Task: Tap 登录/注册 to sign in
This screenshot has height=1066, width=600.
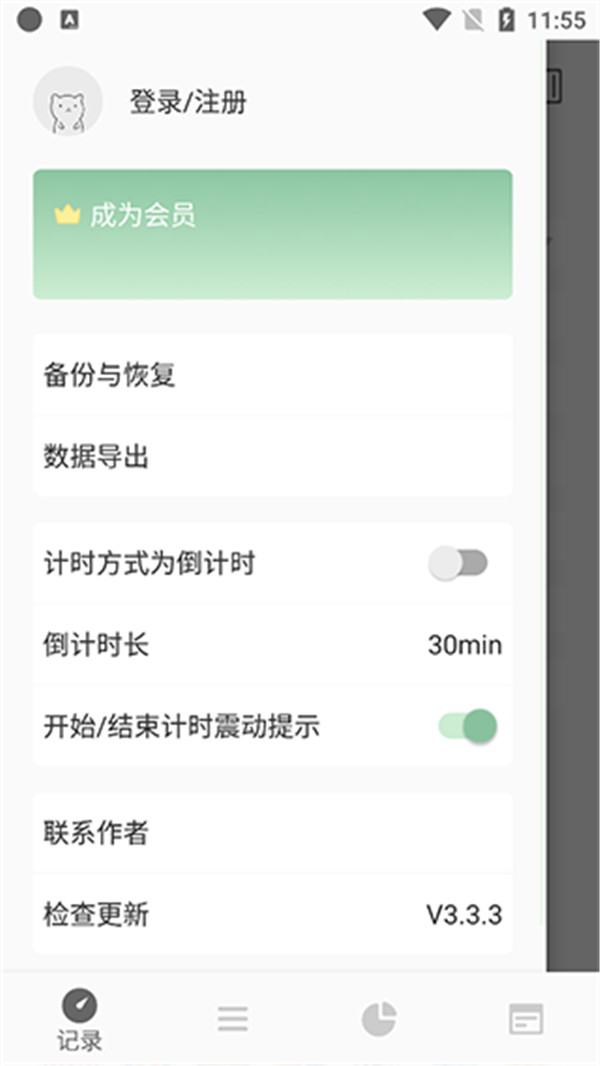Action: coord(188,102)
